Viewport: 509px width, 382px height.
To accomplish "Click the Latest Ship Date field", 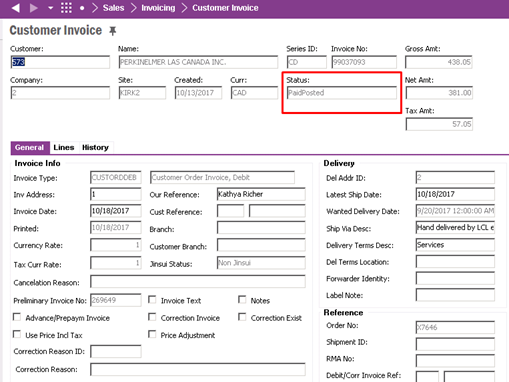I will [455, 194].
